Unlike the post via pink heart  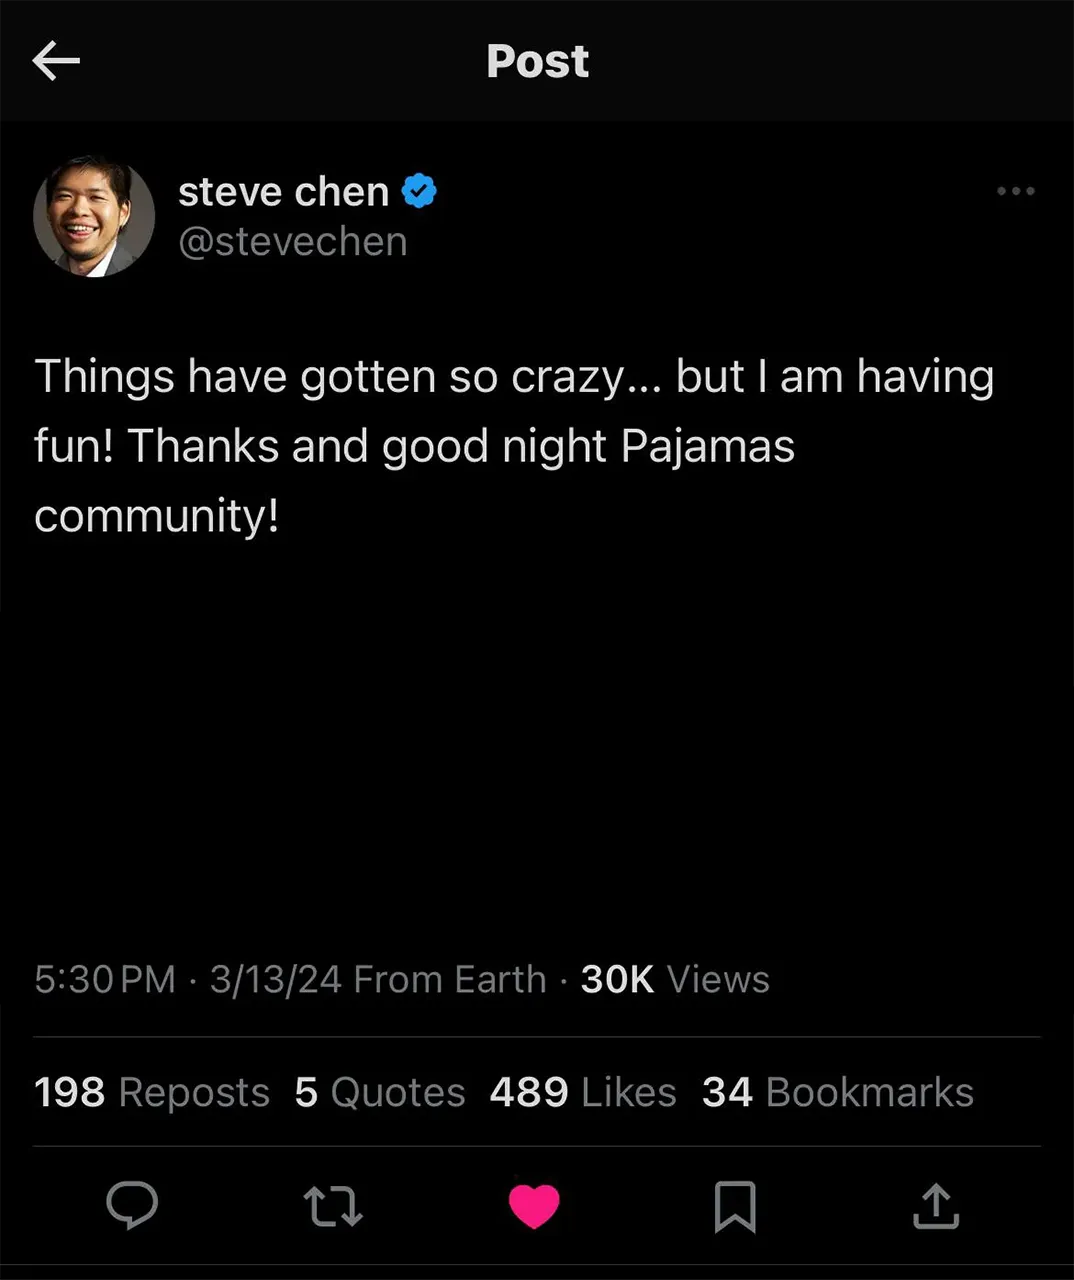tap(534, 1206)
